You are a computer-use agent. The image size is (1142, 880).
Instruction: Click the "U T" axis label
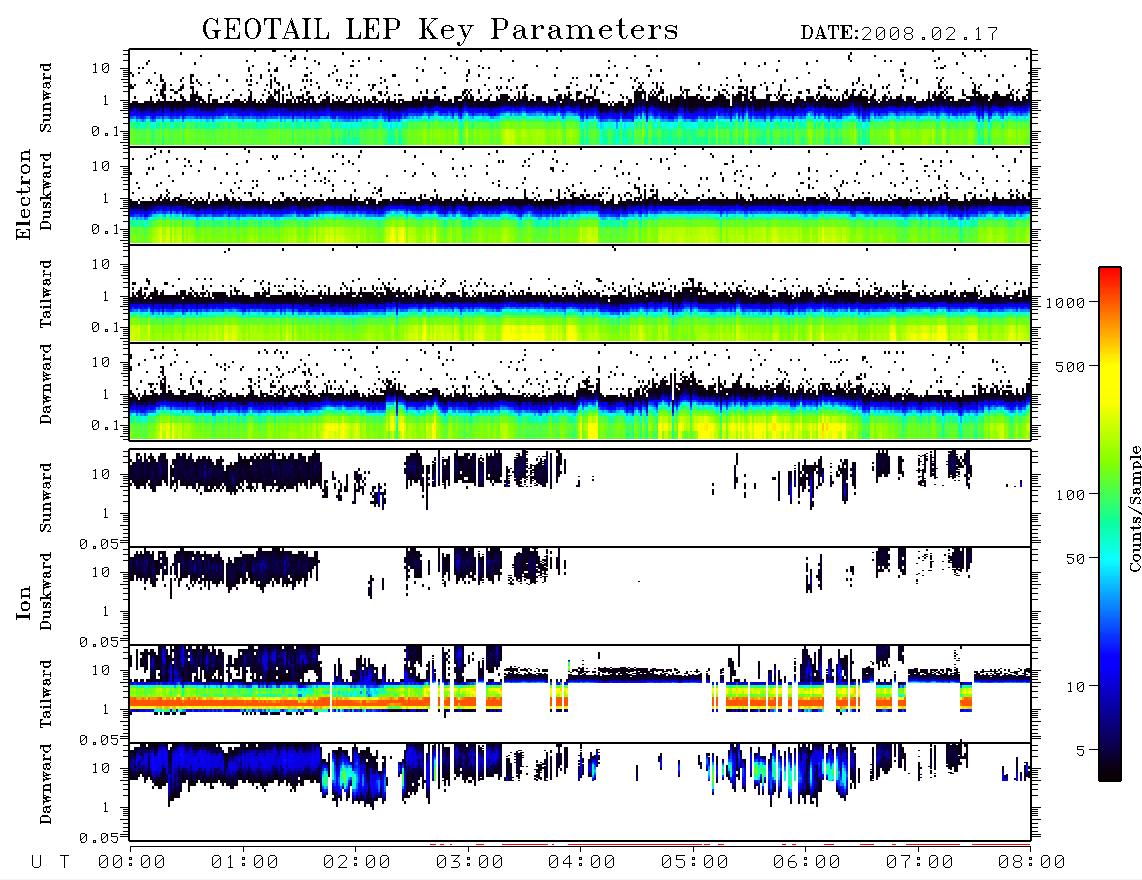pos(50,863)
